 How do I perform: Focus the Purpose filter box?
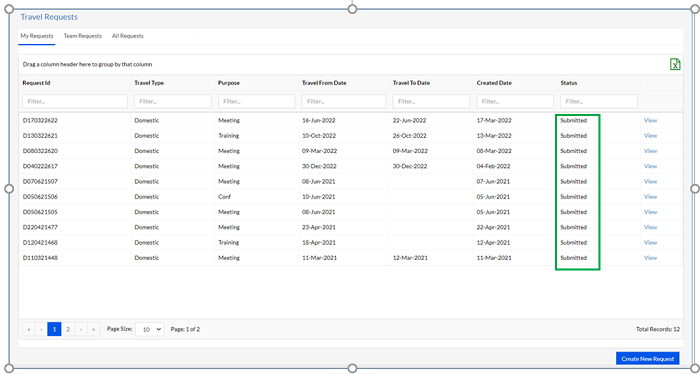257,101
